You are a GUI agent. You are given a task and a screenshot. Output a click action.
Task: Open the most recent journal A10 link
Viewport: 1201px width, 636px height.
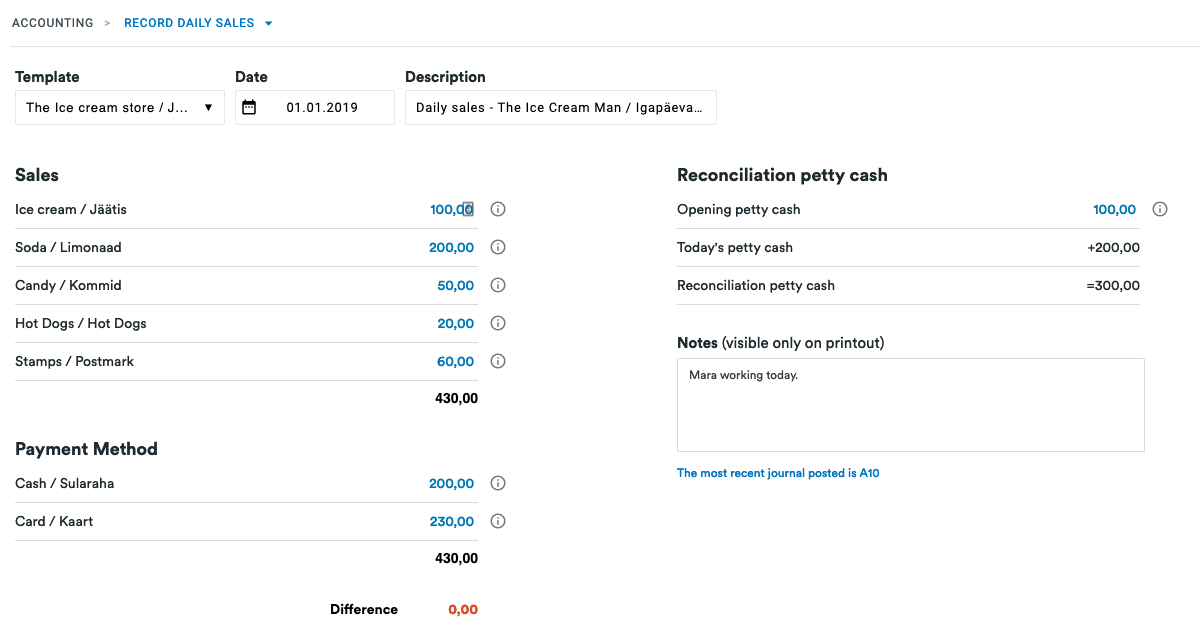[778, 473]
